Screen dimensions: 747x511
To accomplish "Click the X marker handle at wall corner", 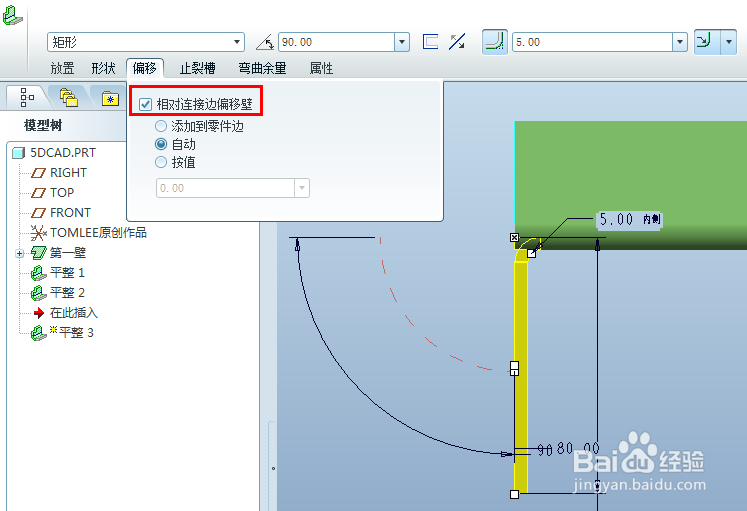I will (x=514, y=237).
